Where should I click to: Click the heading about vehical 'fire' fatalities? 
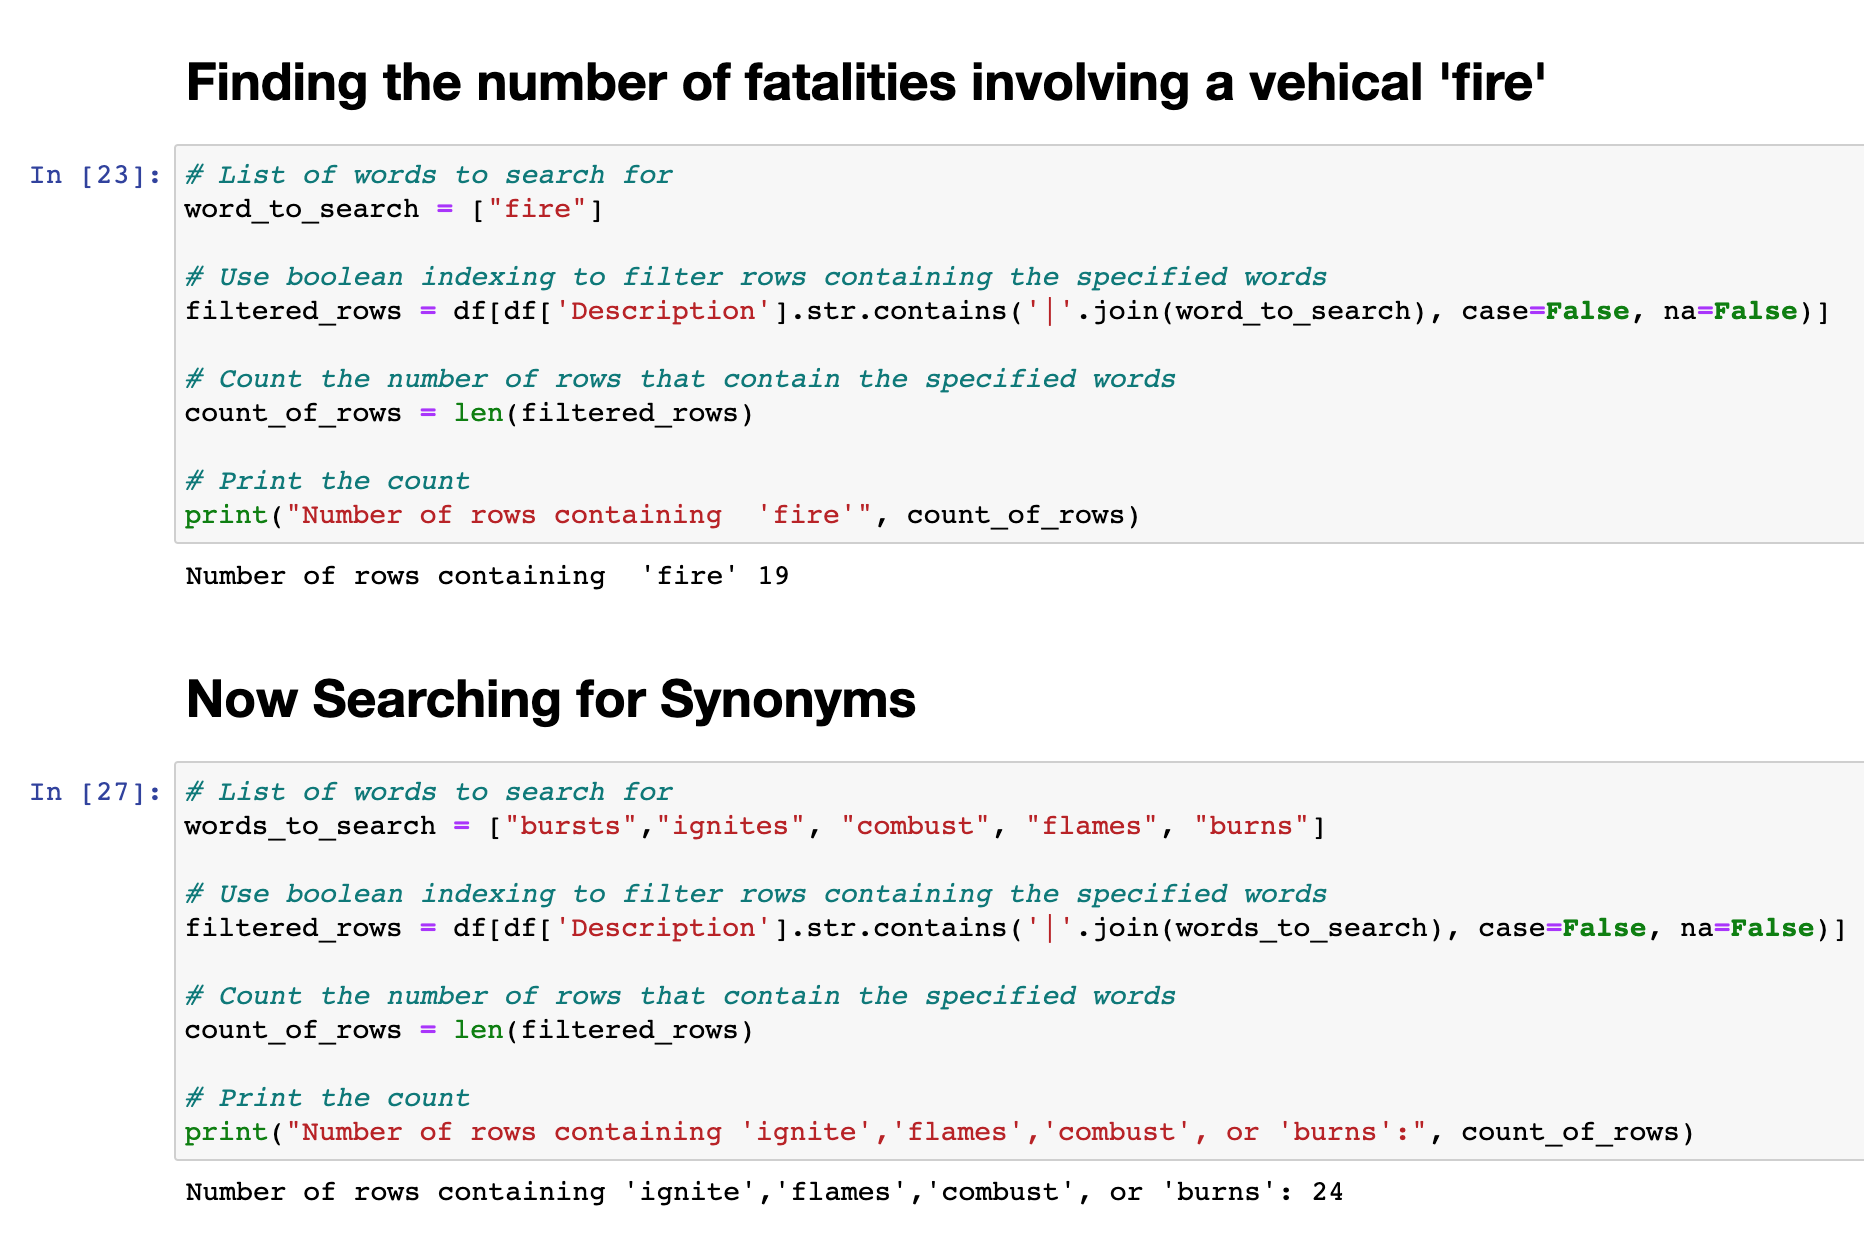click(x=865, y=83)
